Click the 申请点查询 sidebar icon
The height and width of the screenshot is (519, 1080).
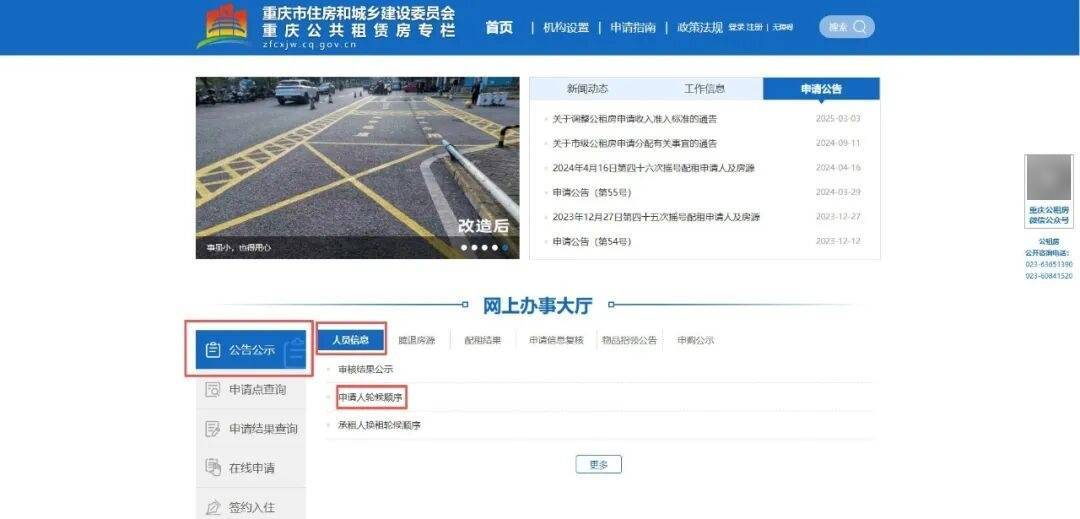(212, 390)
